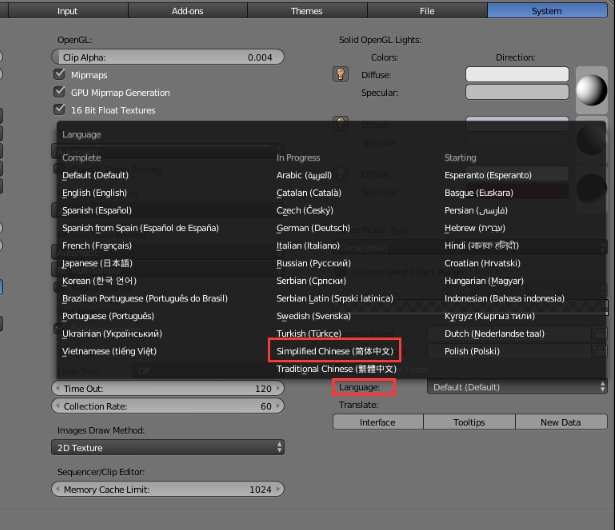Open the Add-ons tab
616x530 pixels.
[x=187, y=11]
